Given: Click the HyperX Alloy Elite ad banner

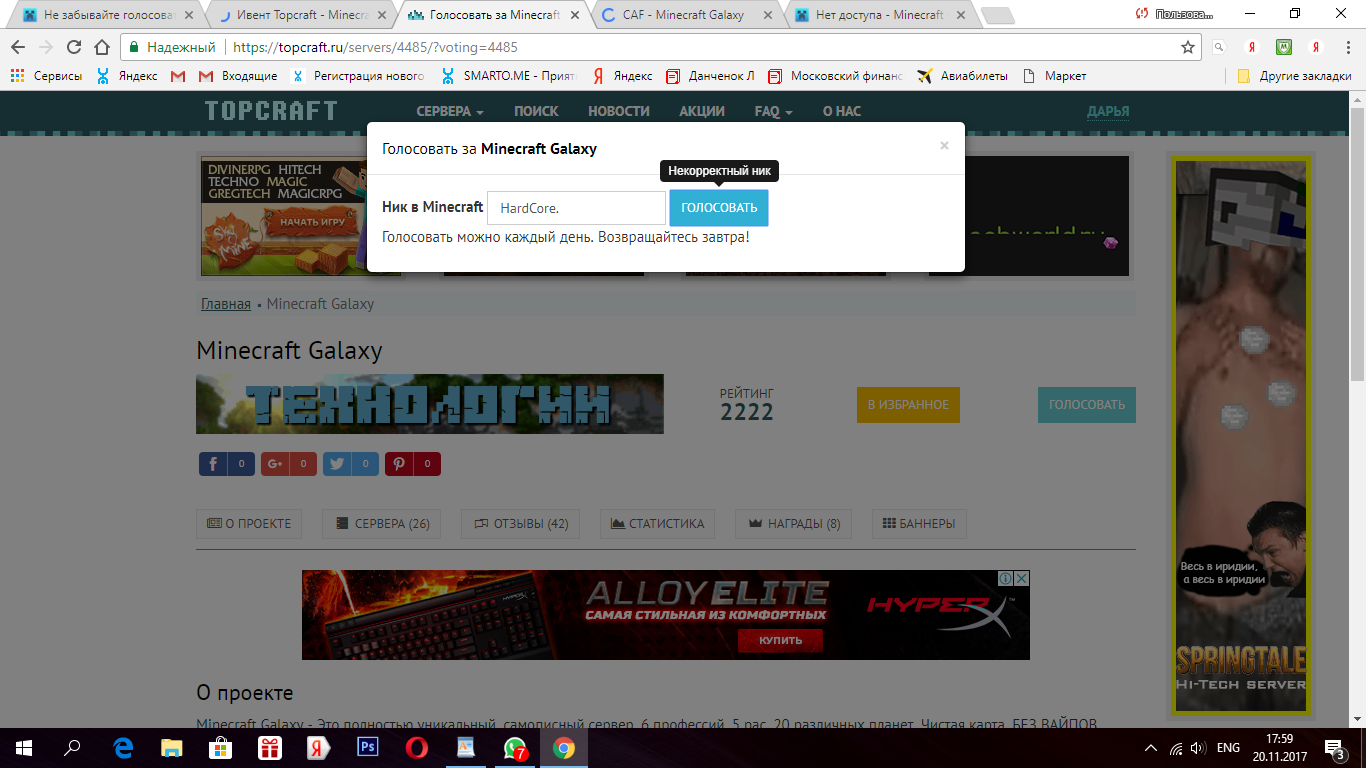Looking at the screenshot, I should pyautogui.click(x=665, y=615).
